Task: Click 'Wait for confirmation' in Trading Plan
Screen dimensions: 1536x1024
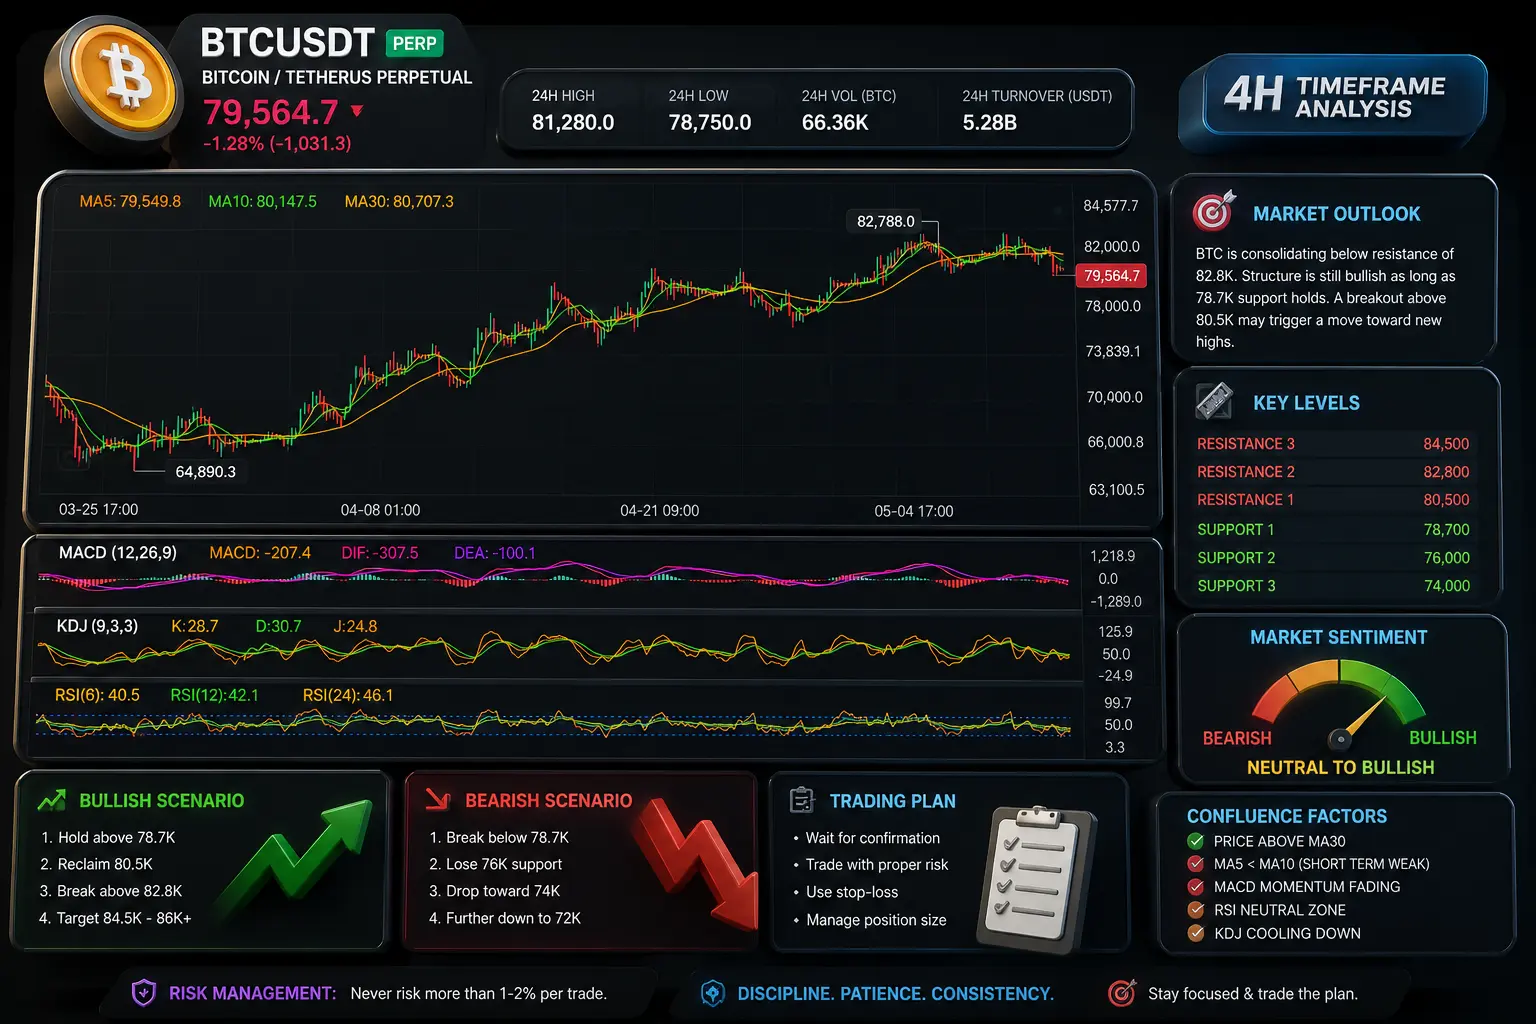Action: pos(873,838)
